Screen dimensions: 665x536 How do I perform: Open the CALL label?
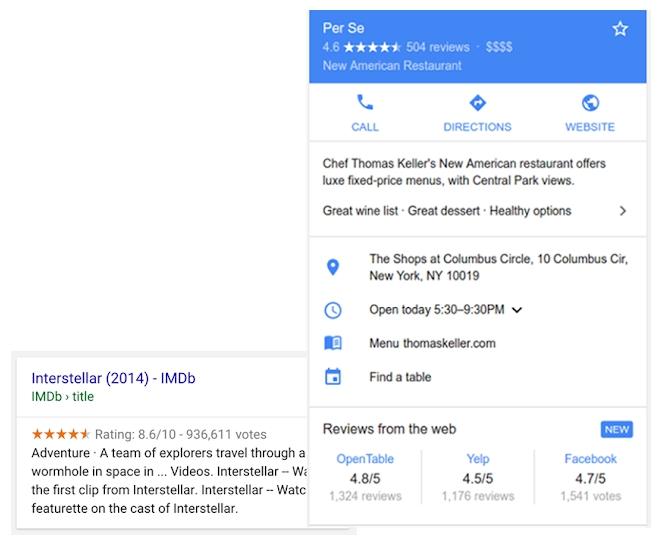pyautogui.click(x=365, y=127)
